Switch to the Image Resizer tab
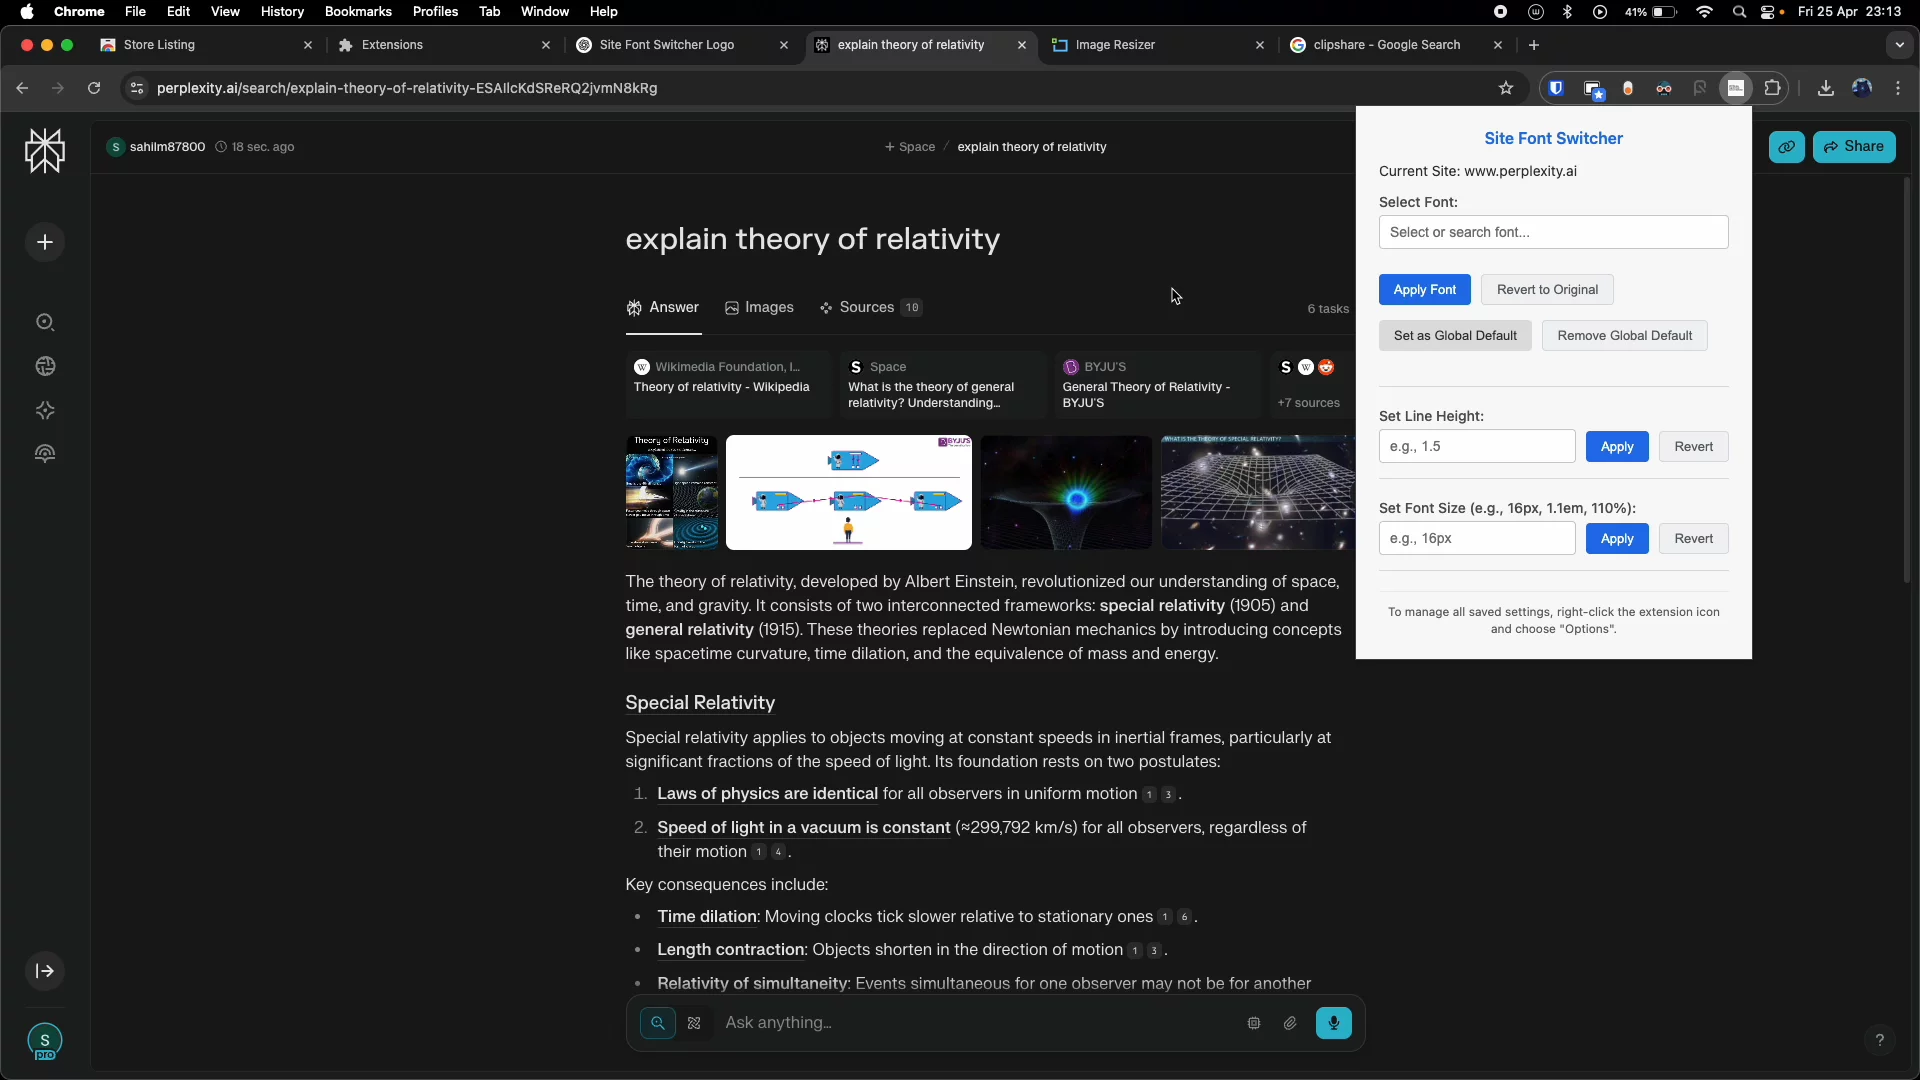The image size is (1920, 1080). pyautogui.click(x=1115, y=45)
